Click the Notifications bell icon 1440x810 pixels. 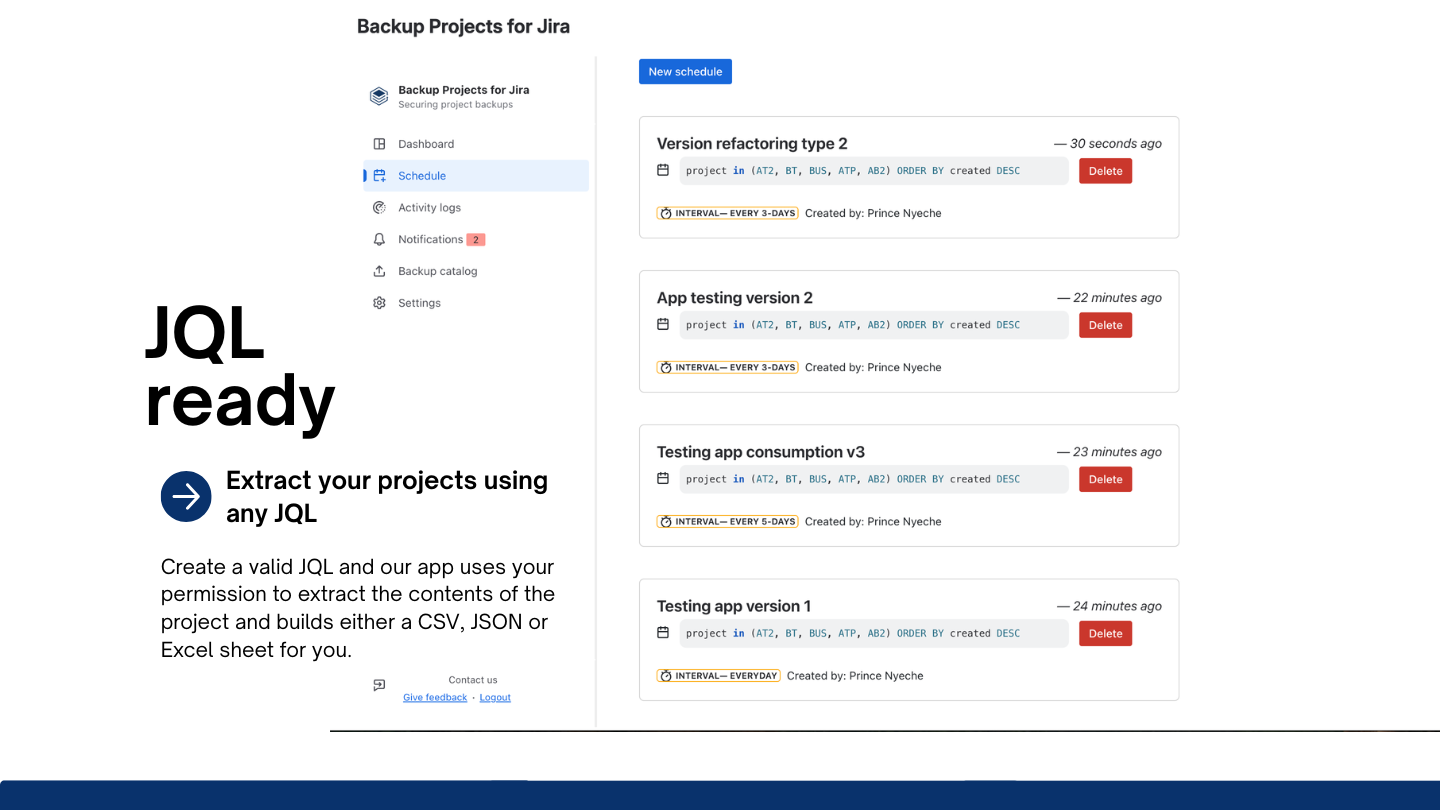(379, 240)
